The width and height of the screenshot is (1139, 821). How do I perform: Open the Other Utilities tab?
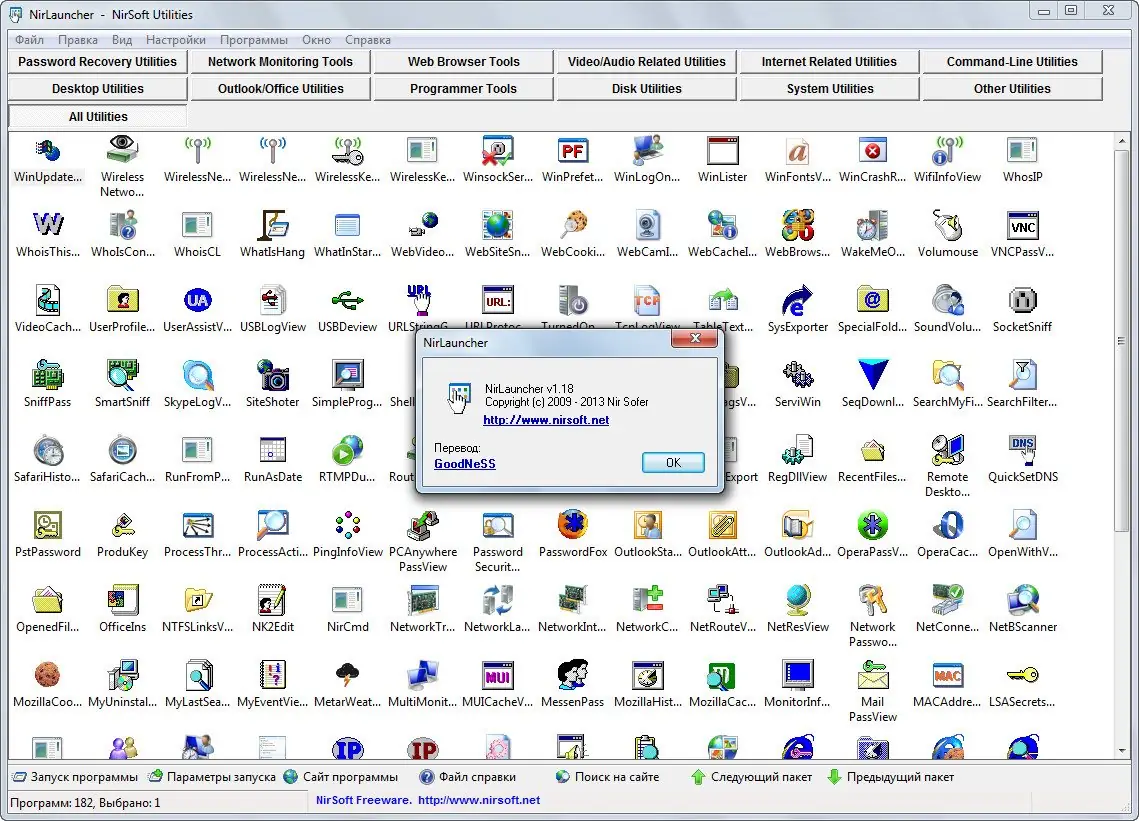(x=1012, y=89)
